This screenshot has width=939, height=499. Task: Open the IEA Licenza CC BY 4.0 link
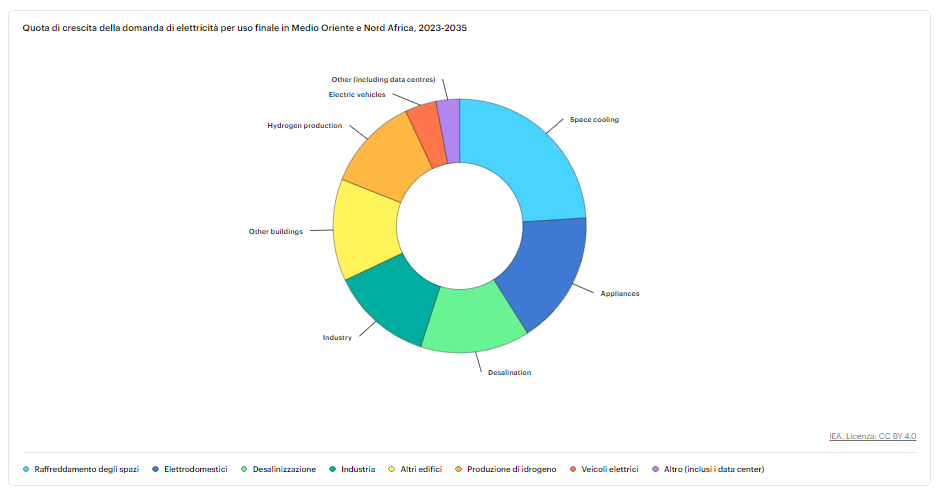[872, 436]
